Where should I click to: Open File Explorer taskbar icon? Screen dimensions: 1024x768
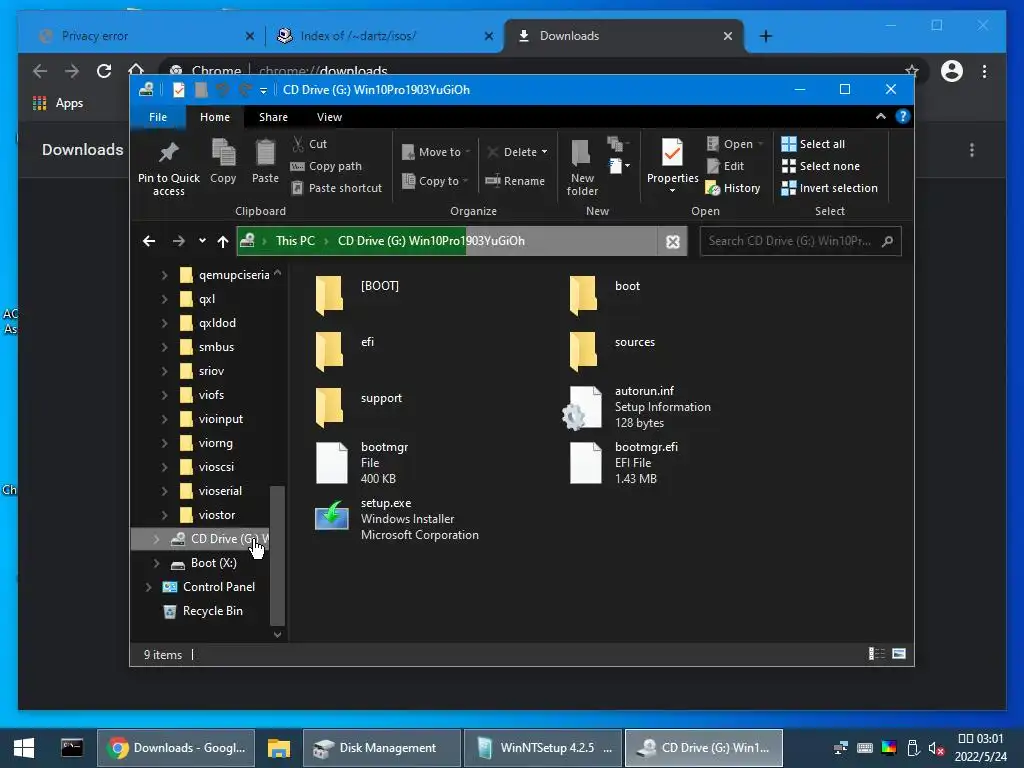[279, 748]
